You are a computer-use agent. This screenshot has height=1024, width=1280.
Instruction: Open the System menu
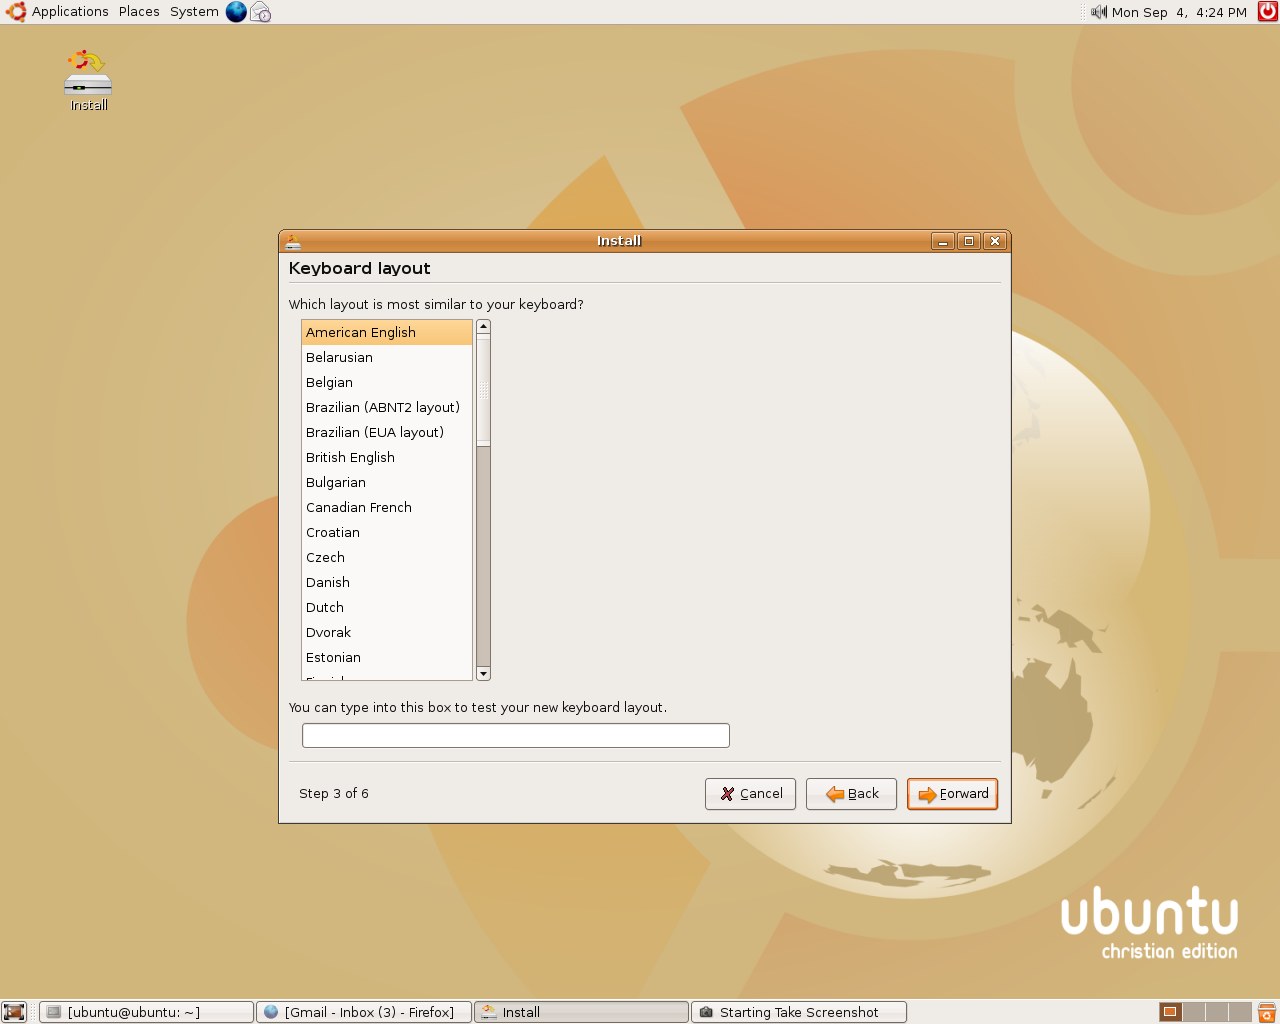194,12
